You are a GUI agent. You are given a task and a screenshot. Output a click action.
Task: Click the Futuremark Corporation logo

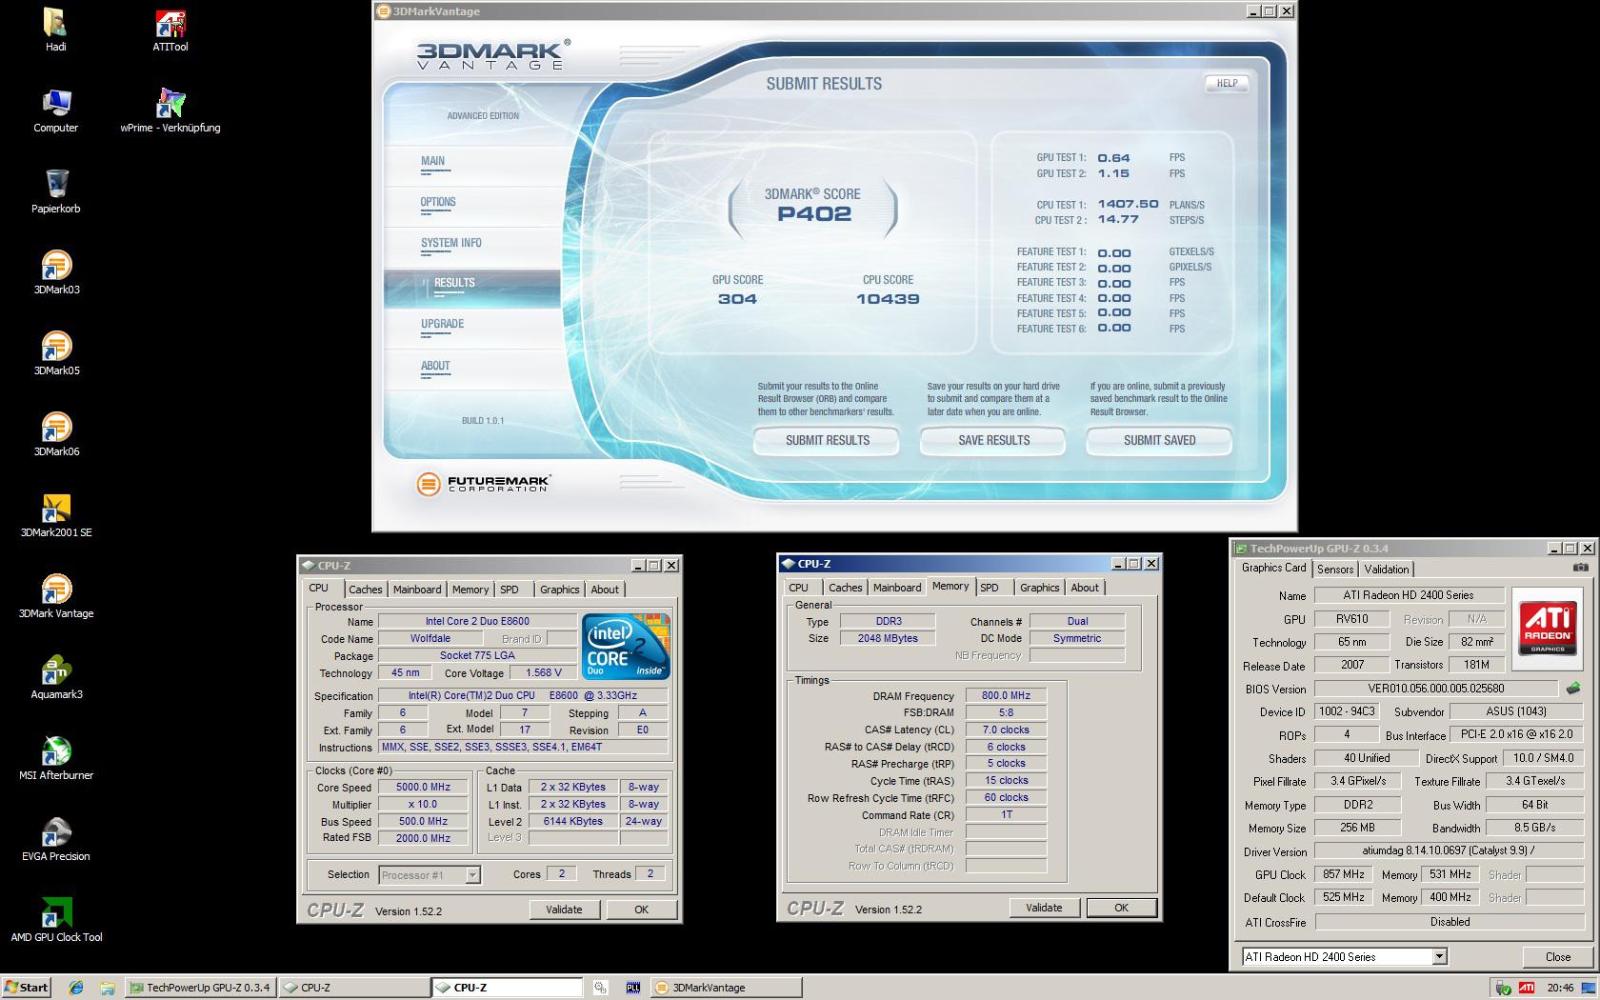point(483,484)
